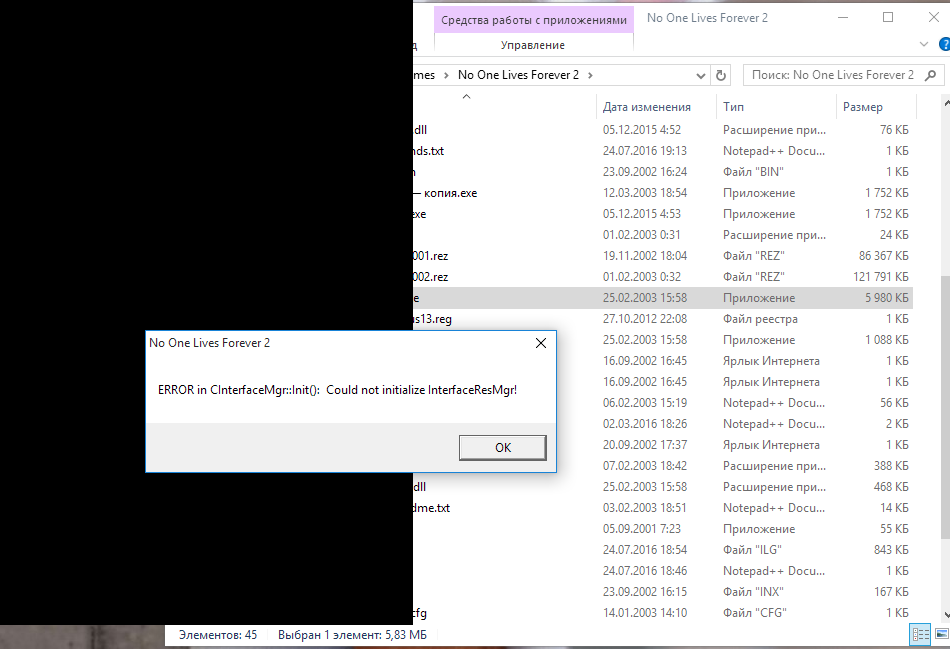Click the 24 КБ size cell
The width and height of the screenshot is (950, 649).
pyautogui.click(x=894, y=235)
